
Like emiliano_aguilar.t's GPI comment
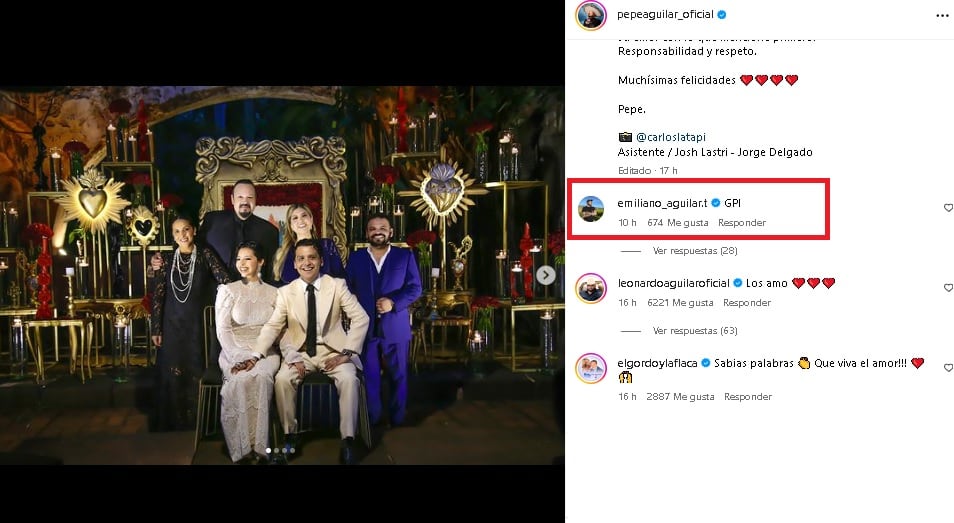coord(947,208)
